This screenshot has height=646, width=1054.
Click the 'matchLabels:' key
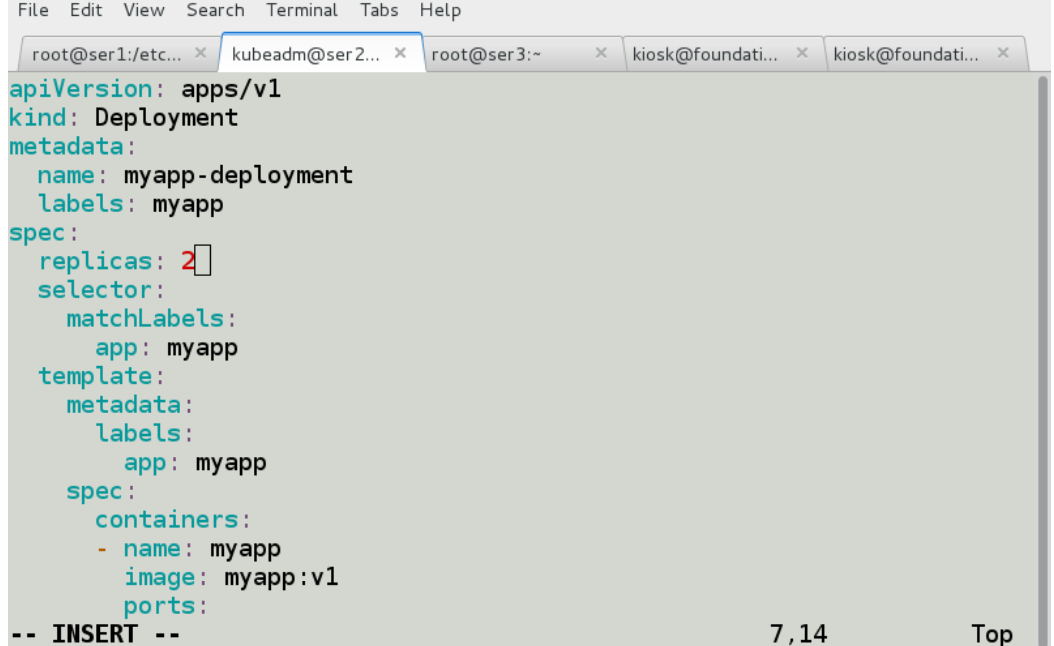151,319
